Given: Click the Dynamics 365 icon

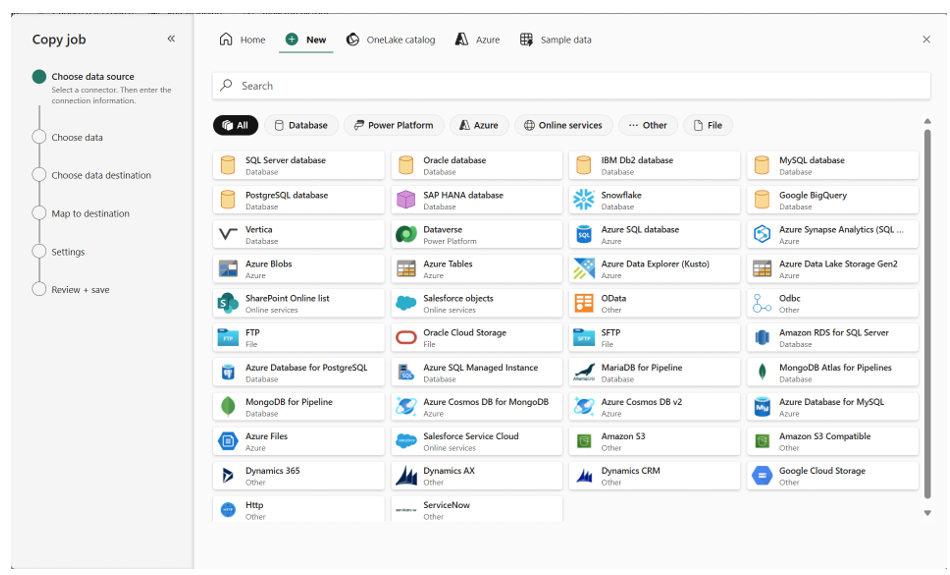Looking at the screenshot, I should (227, 476).
